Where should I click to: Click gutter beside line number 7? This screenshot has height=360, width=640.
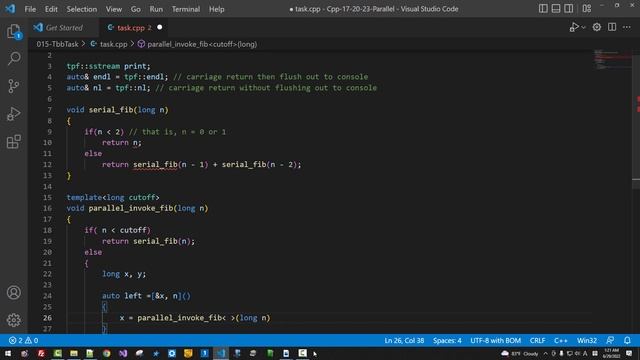[x=49, y=110]
